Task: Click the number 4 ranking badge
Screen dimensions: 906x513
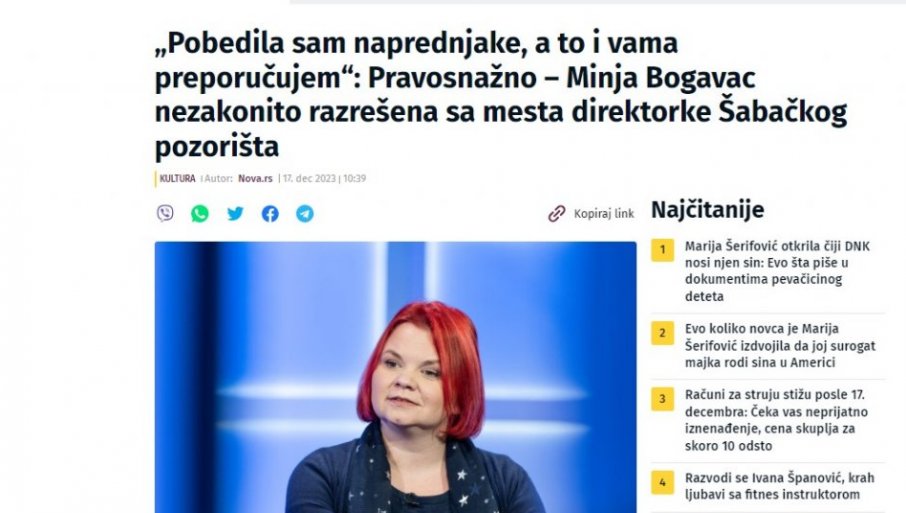Action: [x=662, y=482]
